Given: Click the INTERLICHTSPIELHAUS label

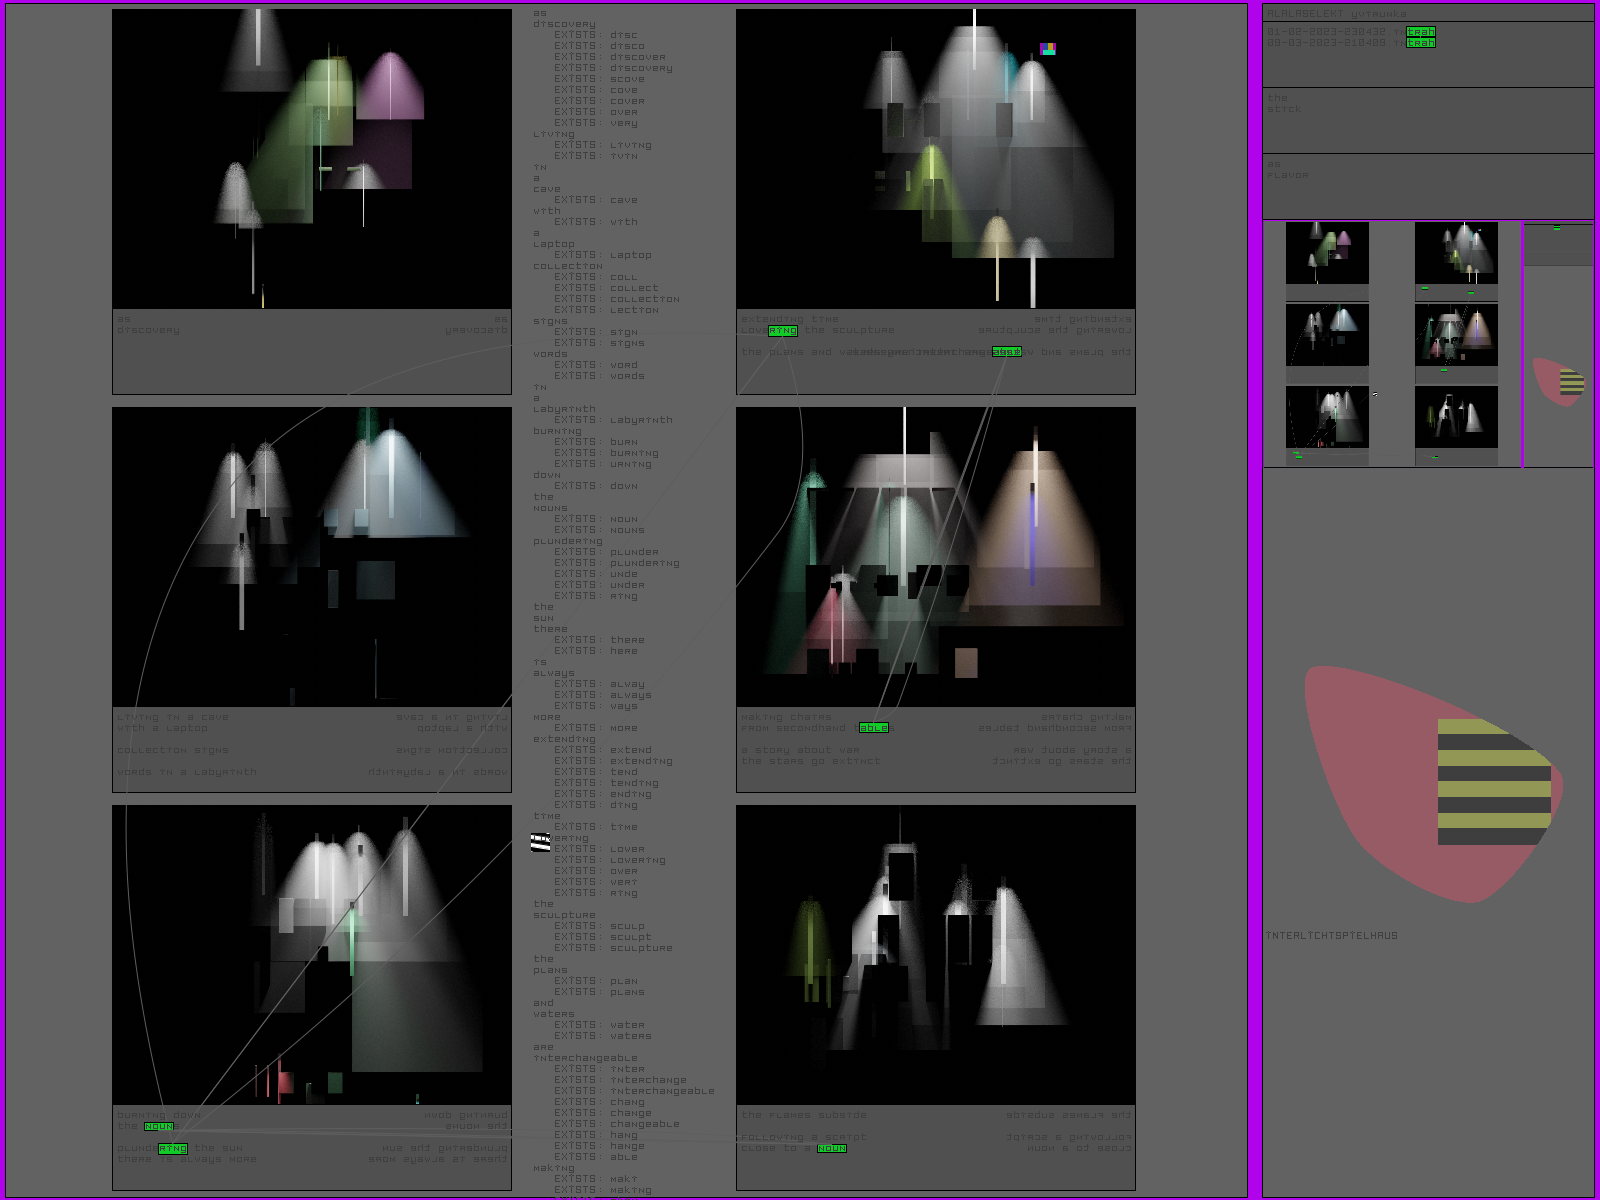Looking at the screenshot, I should click(x=1331, y=936).
